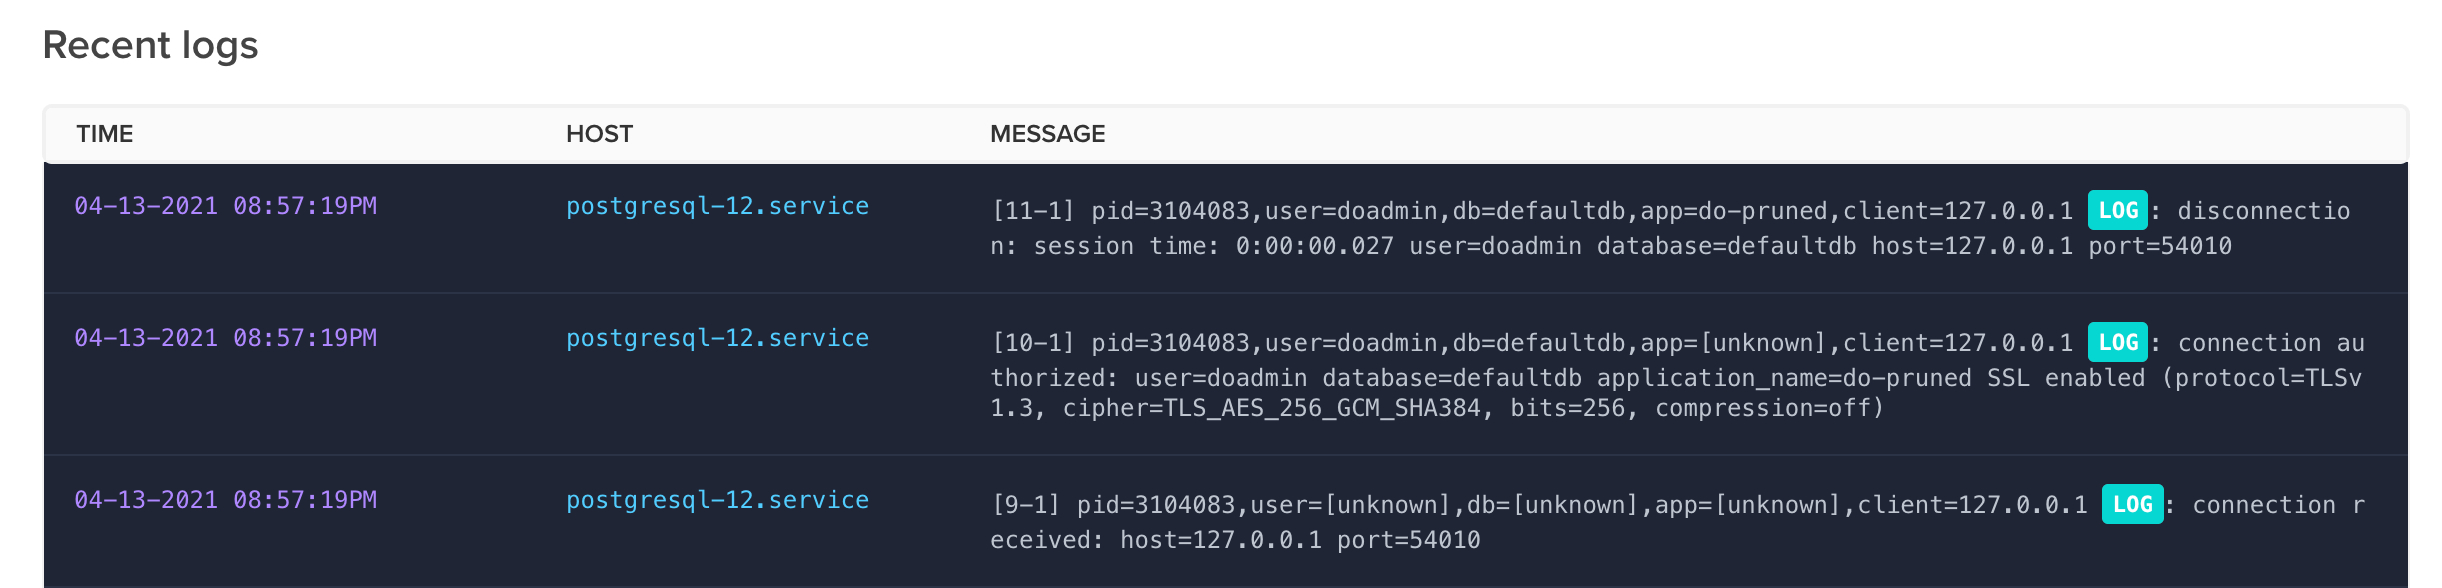2442x588 pixels.
Task: Click the [9-1] log message prefix
Action: click(x=1025, y=505)
